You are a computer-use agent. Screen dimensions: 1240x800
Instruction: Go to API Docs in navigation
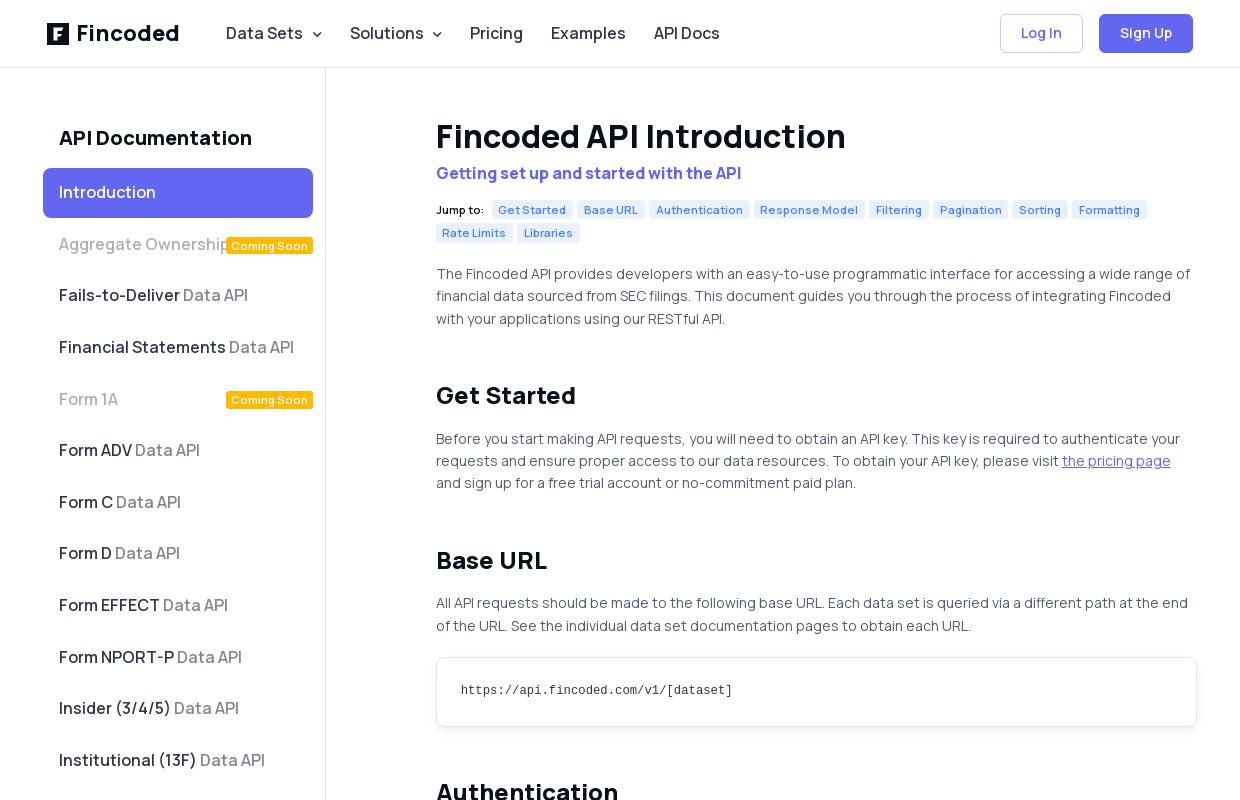[x=687, y=33]
